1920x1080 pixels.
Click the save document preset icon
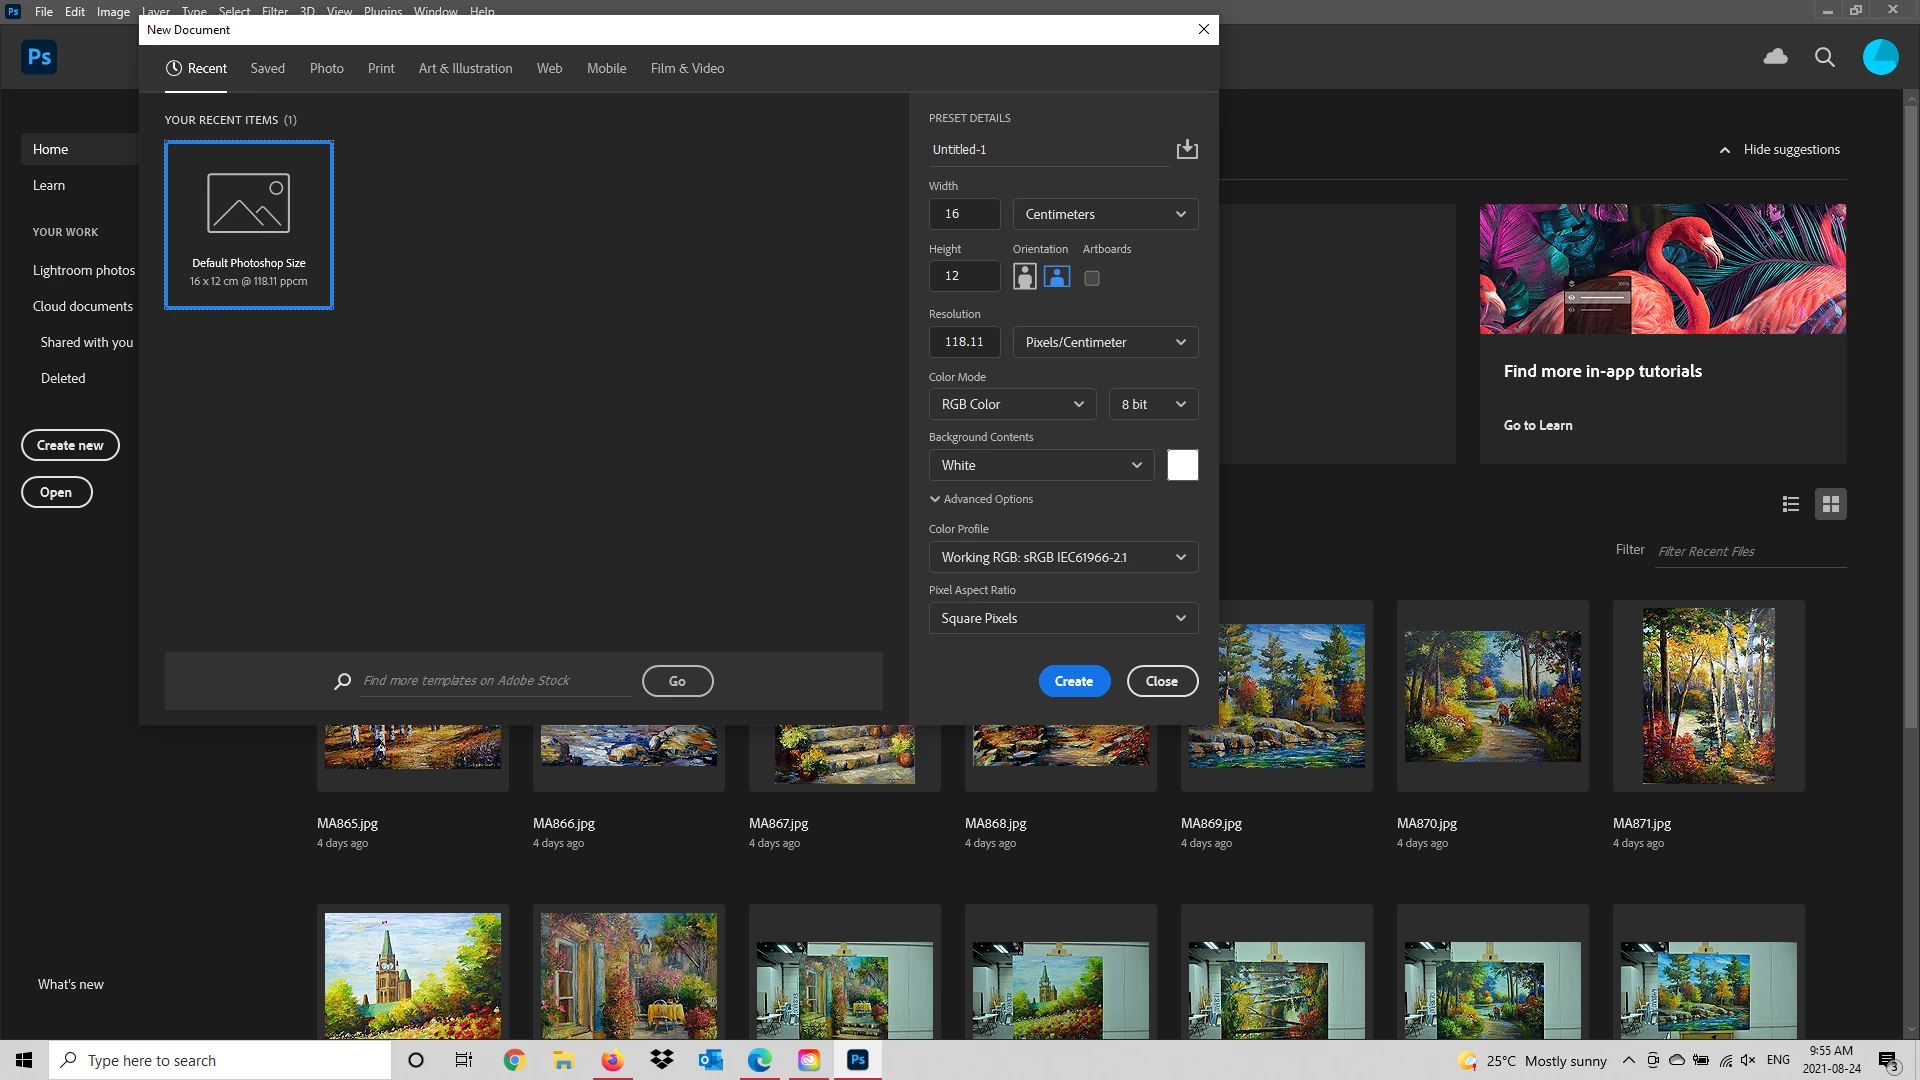1187,149
